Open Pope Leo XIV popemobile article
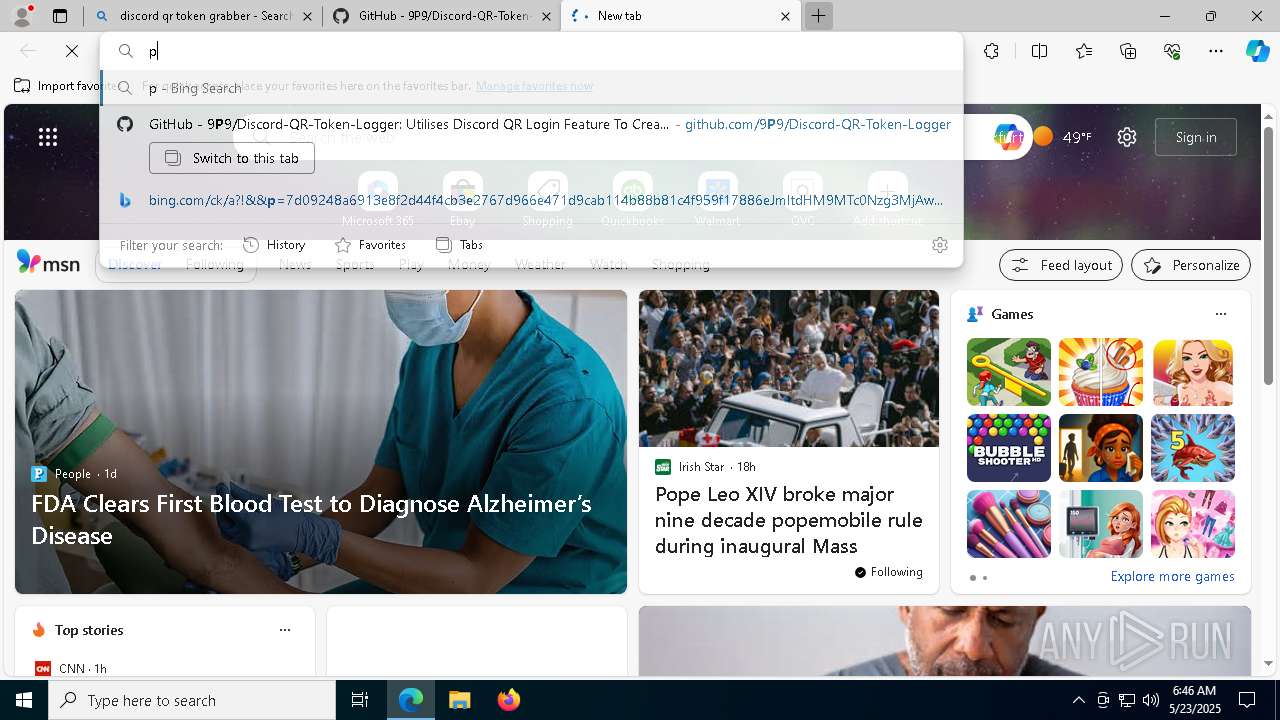The height and width of the screenshot is (720, 1280). pyautogui.click(x=789, y=520)
